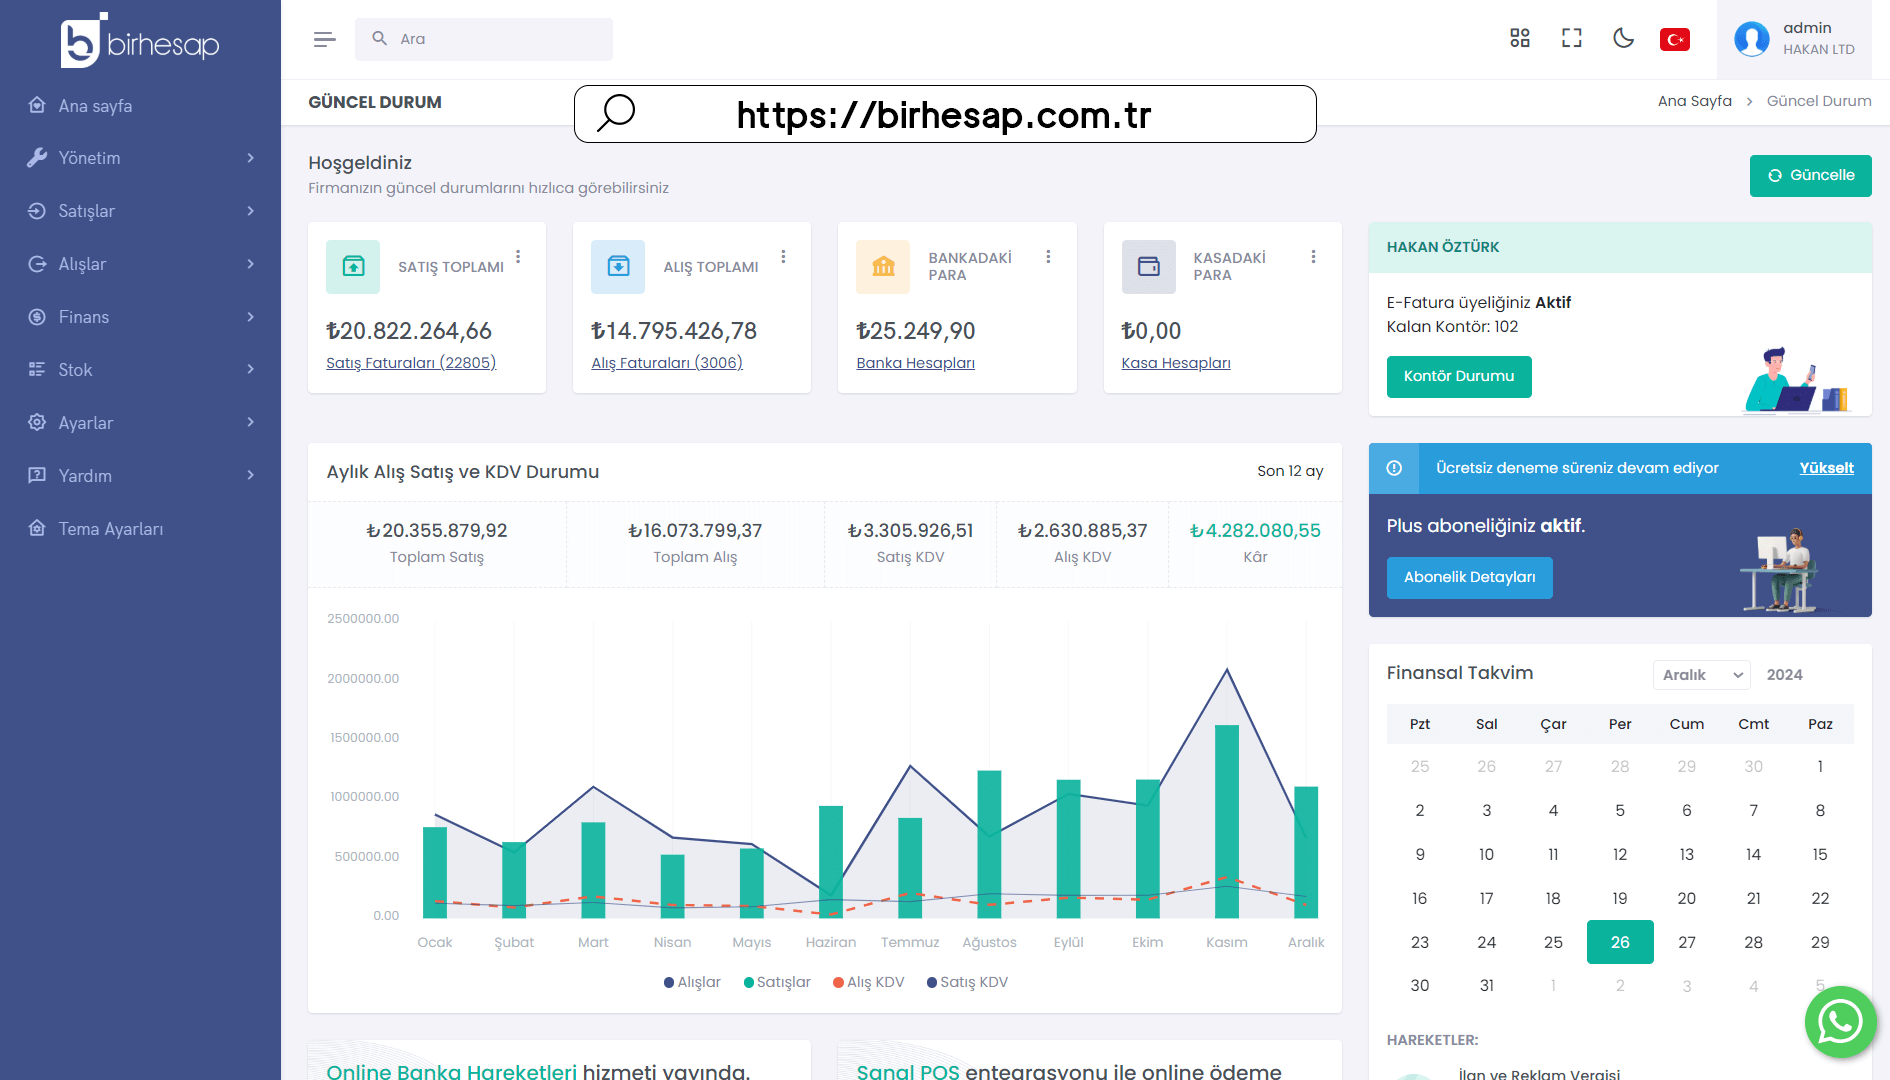Open the Aralık month dropdown
The image size is (1890, 1080).
(x=1701, y=675)
